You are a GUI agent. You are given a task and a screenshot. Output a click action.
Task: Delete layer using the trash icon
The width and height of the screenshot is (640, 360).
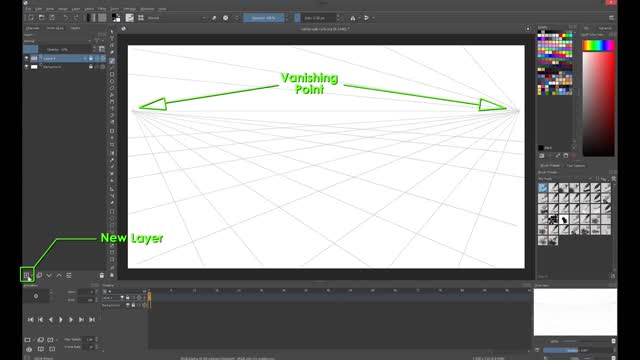(x=102, y=276)
